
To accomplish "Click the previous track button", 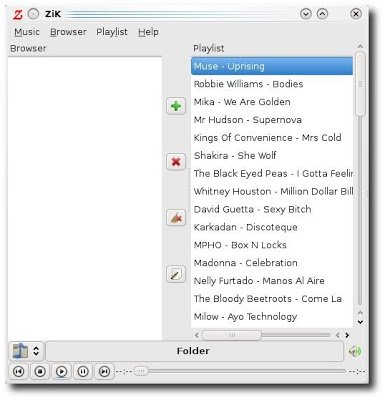I will pyautogui.click(x=19, y=371).
